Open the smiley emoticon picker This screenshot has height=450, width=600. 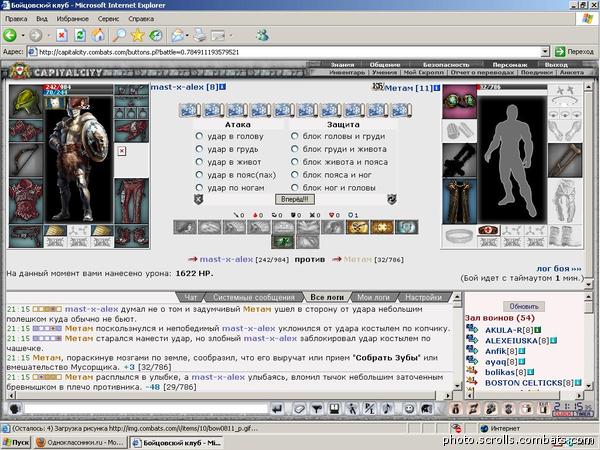[x=409, y=409]
